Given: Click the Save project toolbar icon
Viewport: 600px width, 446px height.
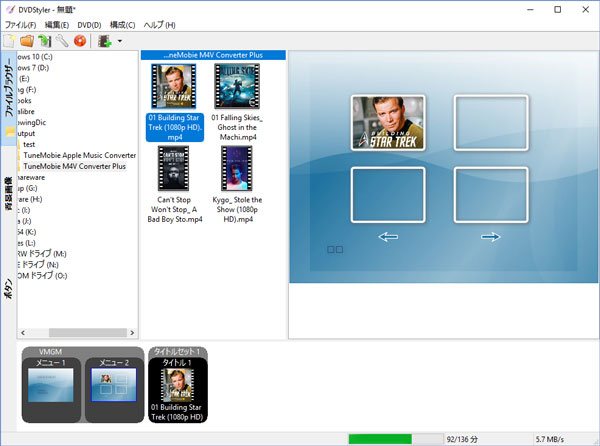Looking at the screenshot, I should pyautogui.click(x=44, y=41).
